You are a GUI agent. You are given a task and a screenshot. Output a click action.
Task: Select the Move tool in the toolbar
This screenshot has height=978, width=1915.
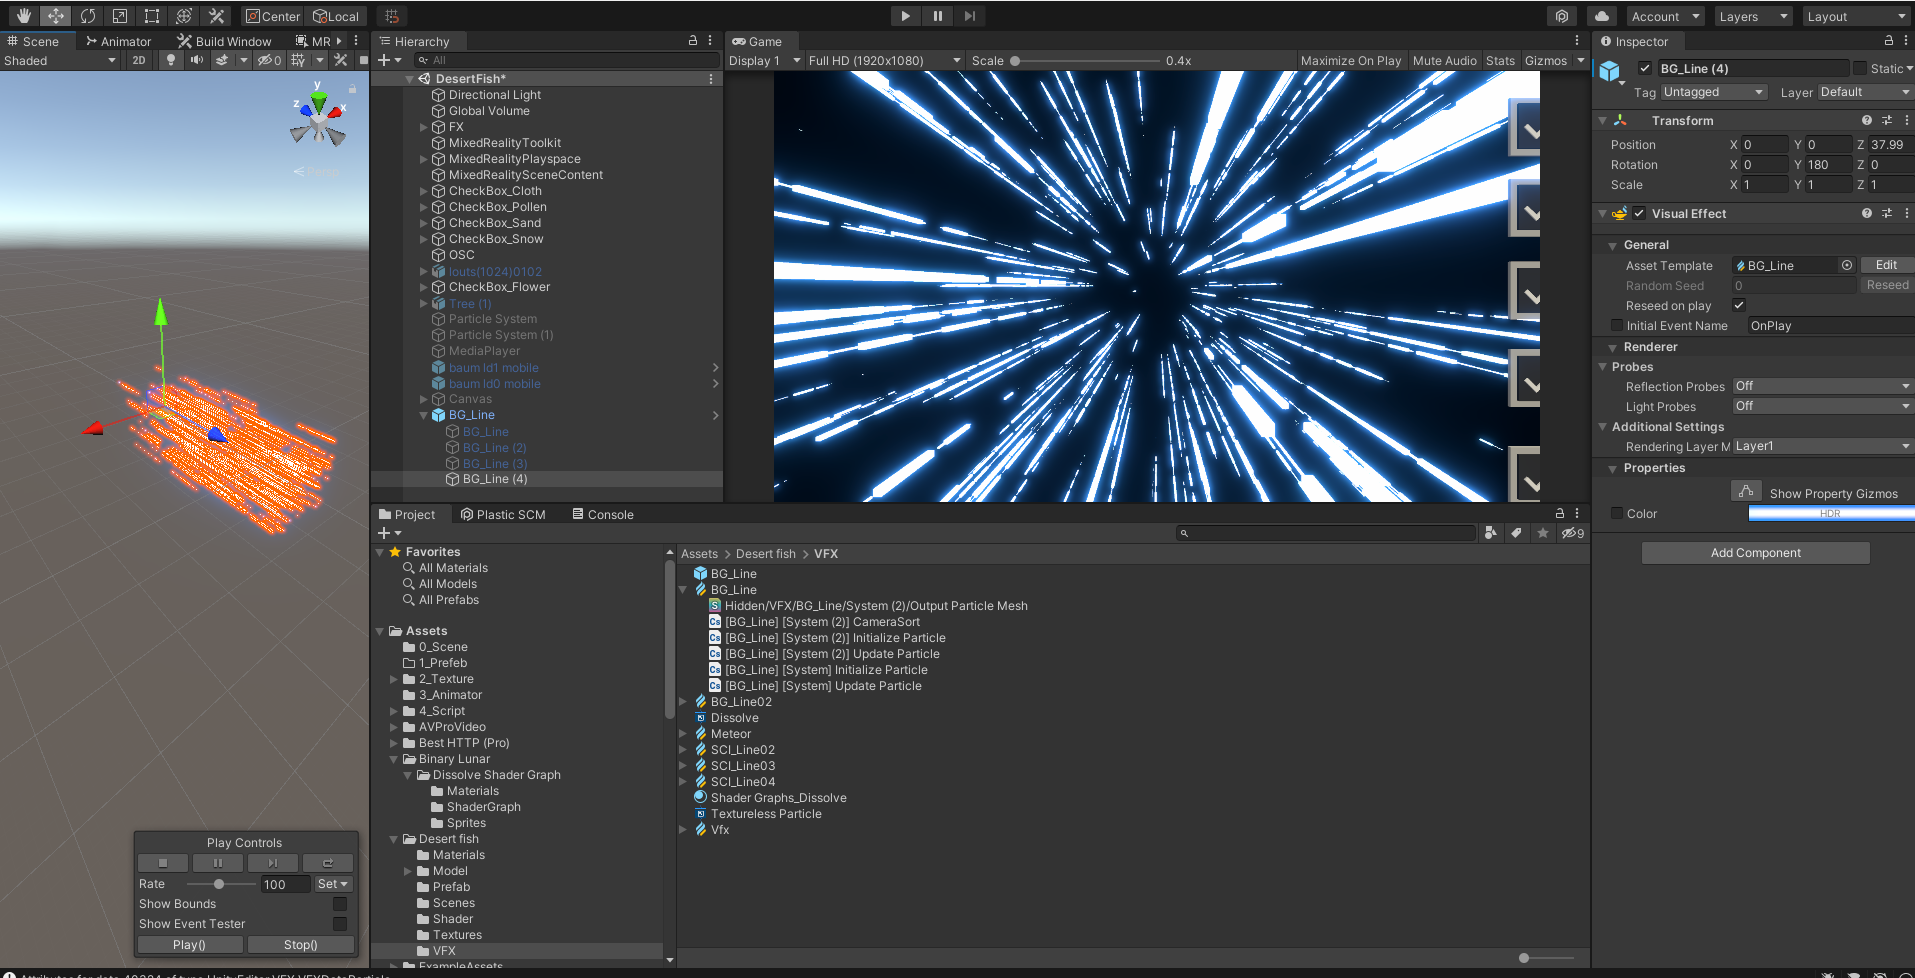click(55, 15)
